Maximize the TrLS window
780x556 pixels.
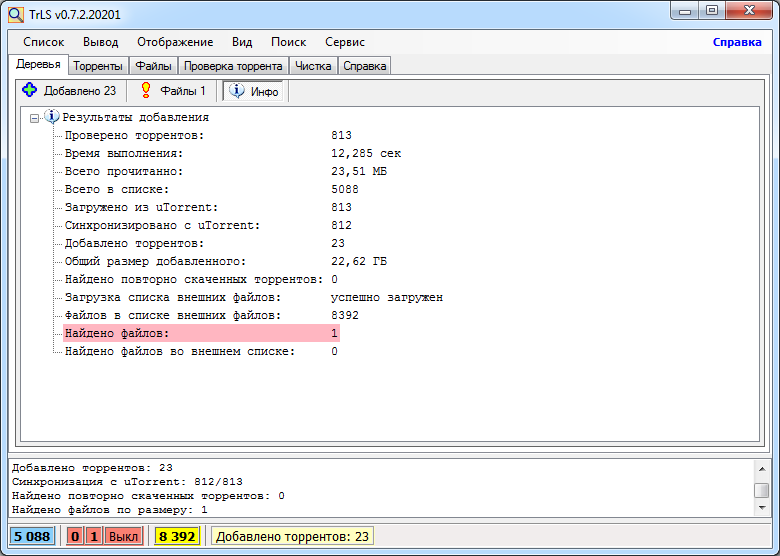click(x=712, y=10)
